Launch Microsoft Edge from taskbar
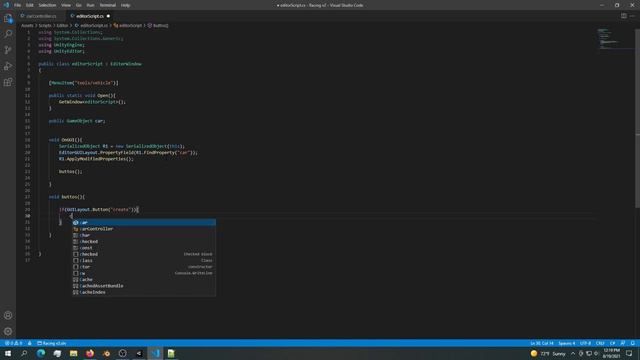 41,353
